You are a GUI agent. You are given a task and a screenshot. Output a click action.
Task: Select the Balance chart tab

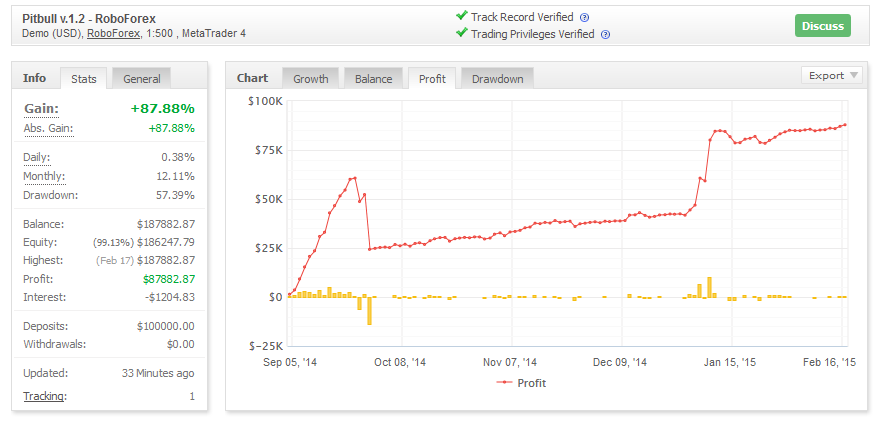click(373, 78)
